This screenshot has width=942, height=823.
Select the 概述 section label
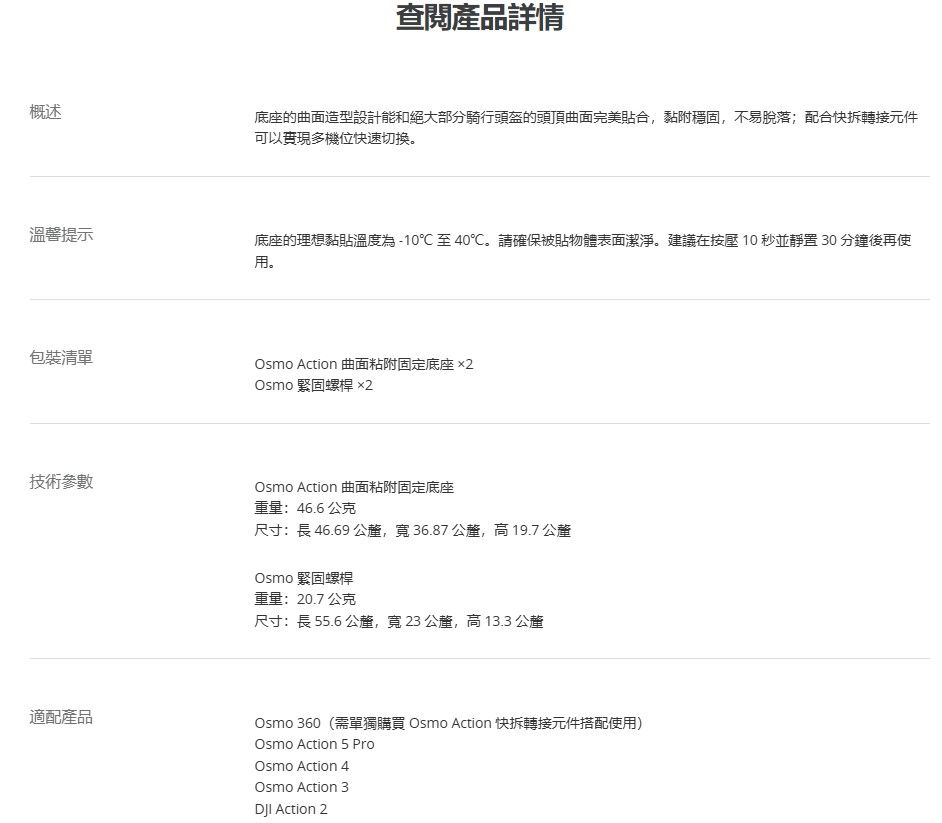pyautogui.click(x=46, y=112)
